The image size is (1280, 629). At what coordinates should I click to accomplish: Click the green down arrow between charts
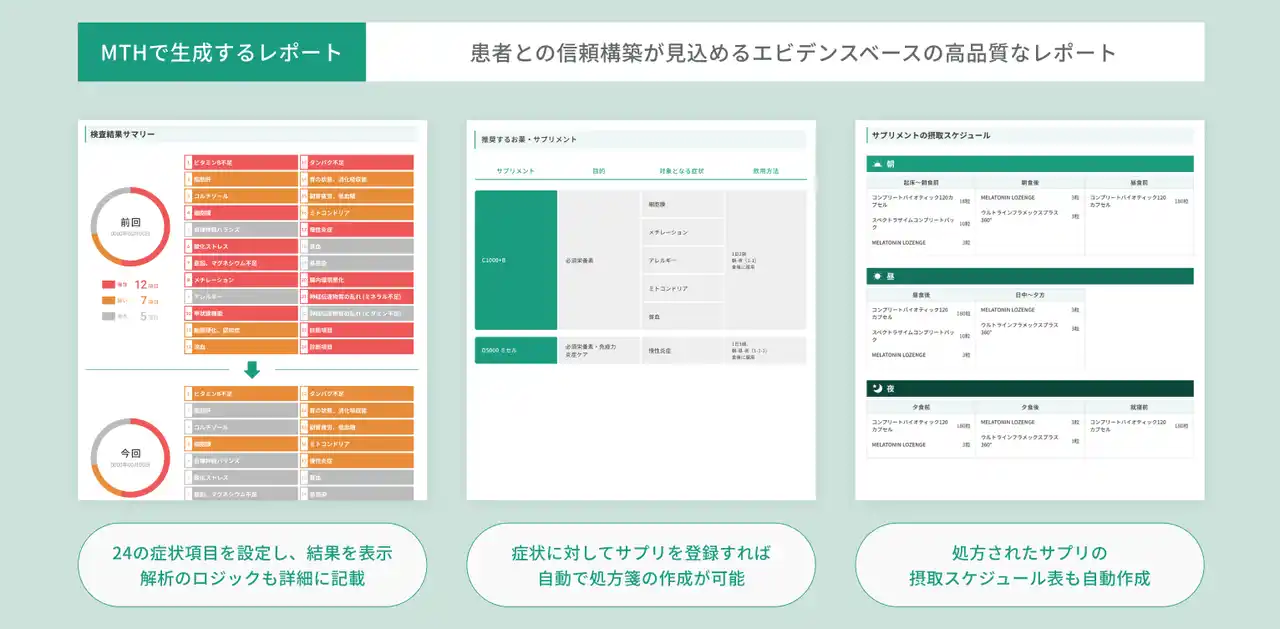252,369
